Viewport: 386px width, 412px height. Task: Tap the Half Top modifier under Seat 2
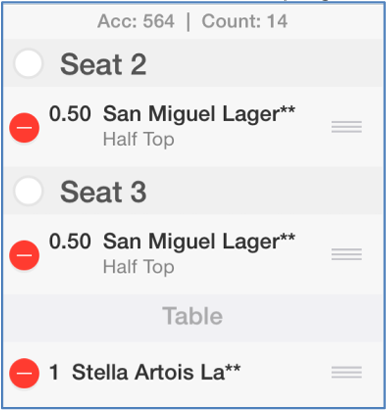(x=139, y=139)
